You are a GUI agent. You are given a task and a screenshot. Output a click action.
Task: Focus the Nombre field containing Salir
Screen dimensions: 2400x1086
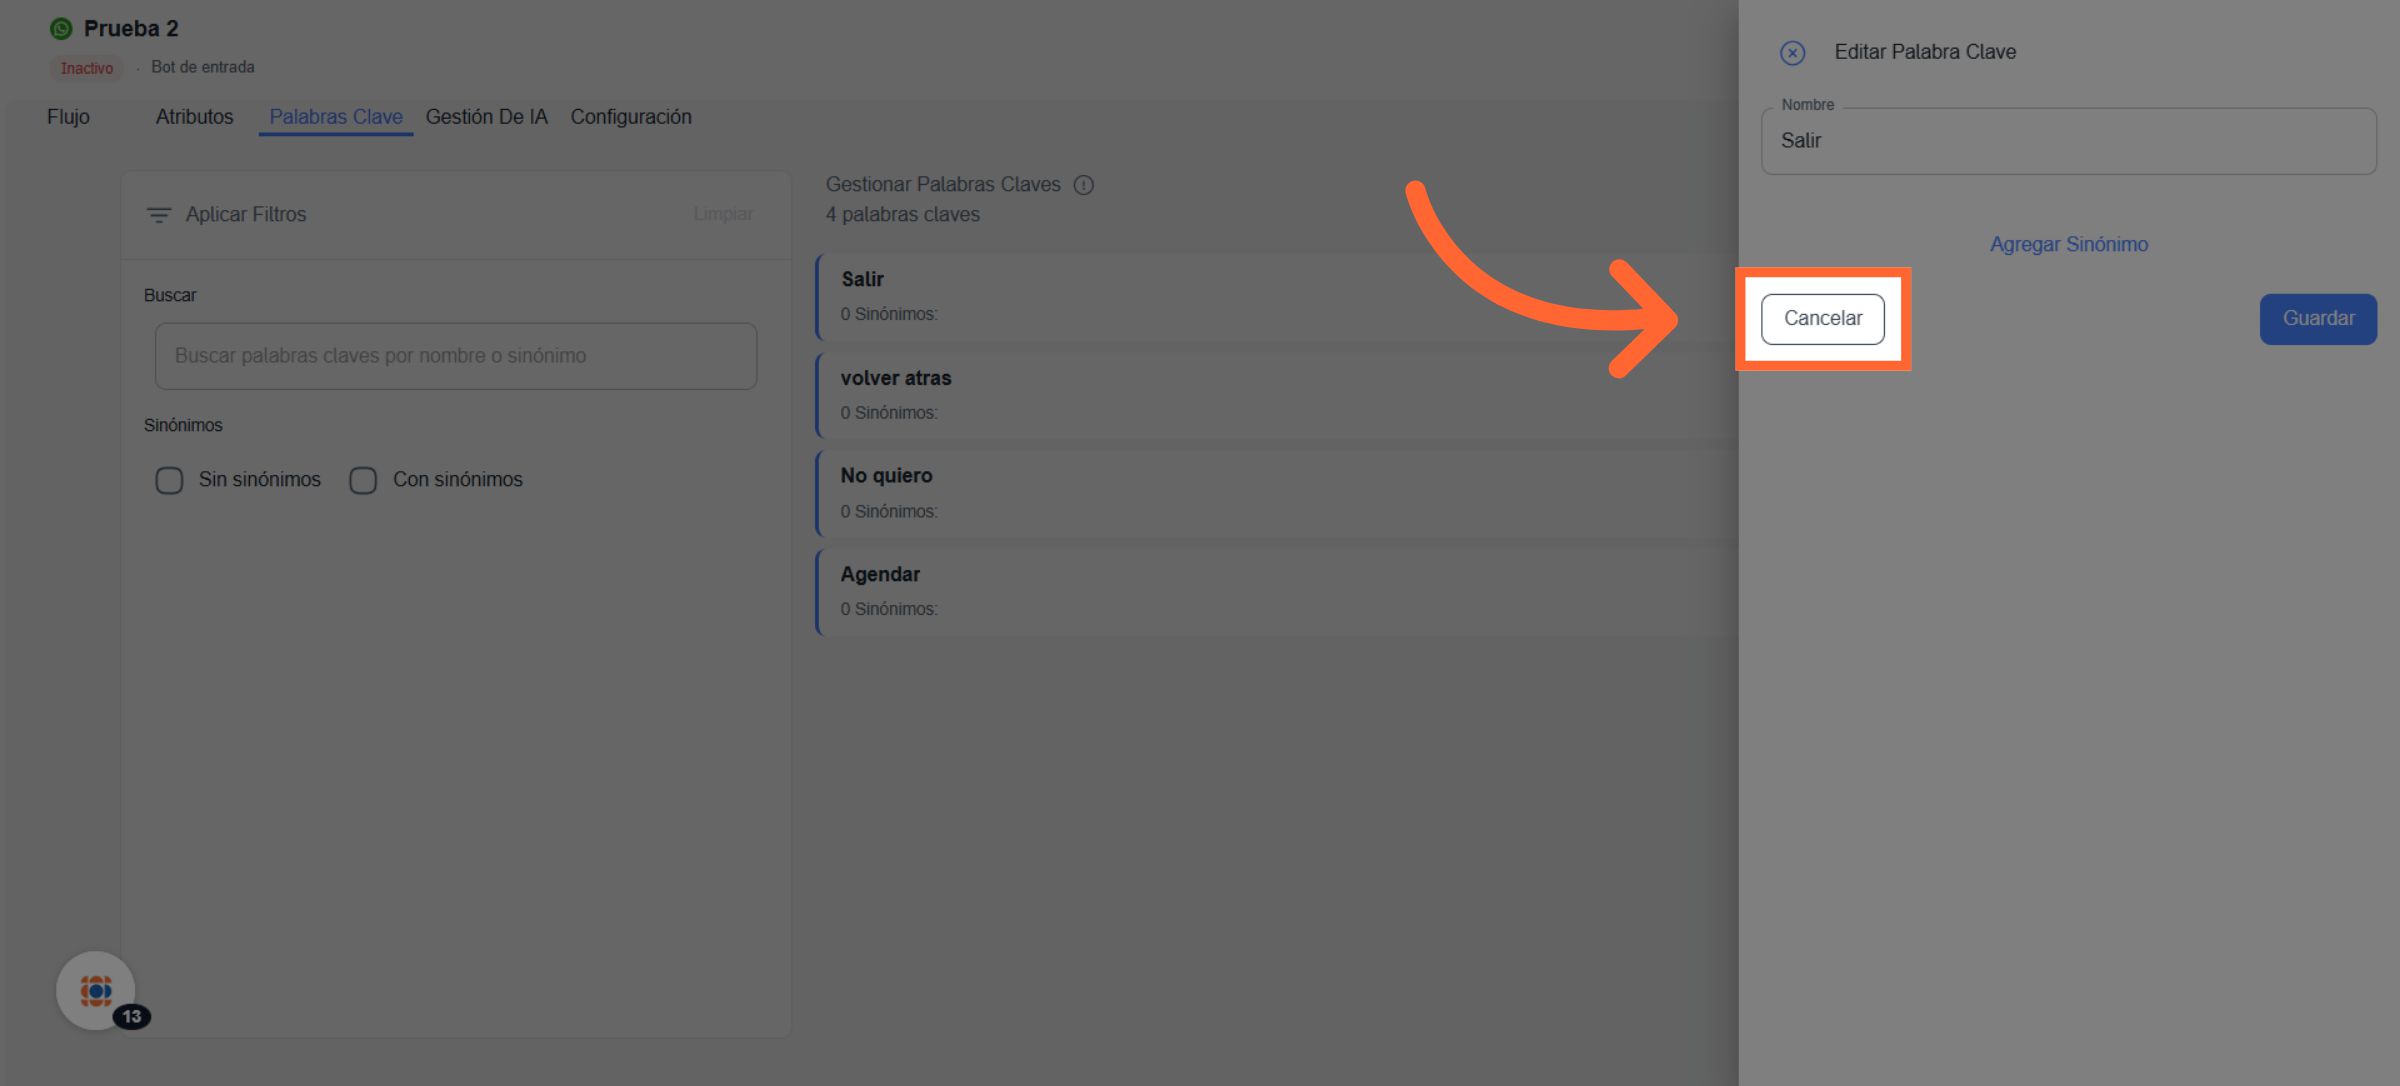click(2068, 141)
